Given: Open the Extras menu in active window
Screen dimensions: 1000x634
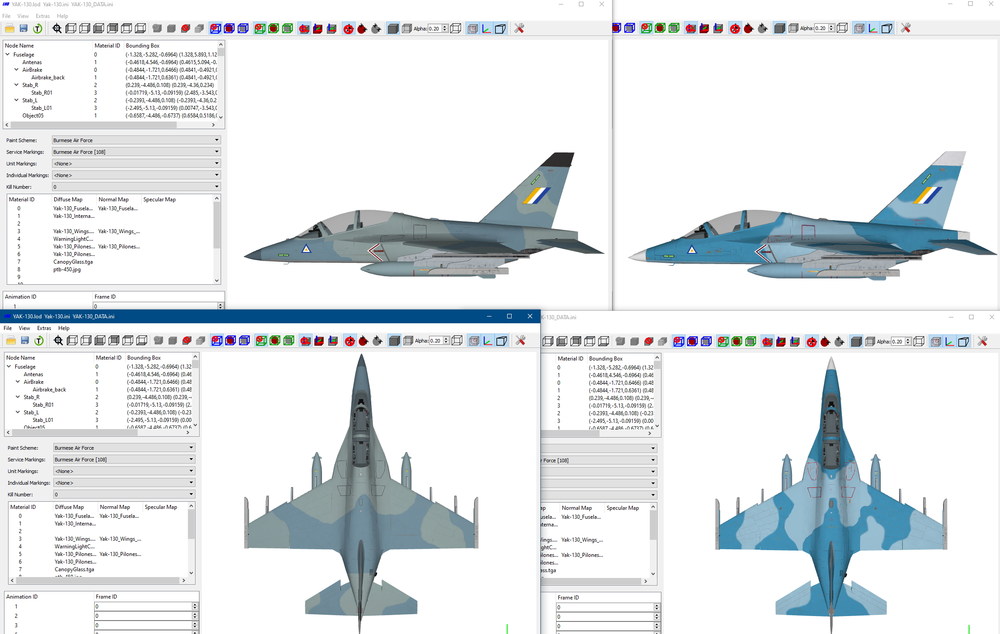Looking at the screenshot, I should pos(43,328).
